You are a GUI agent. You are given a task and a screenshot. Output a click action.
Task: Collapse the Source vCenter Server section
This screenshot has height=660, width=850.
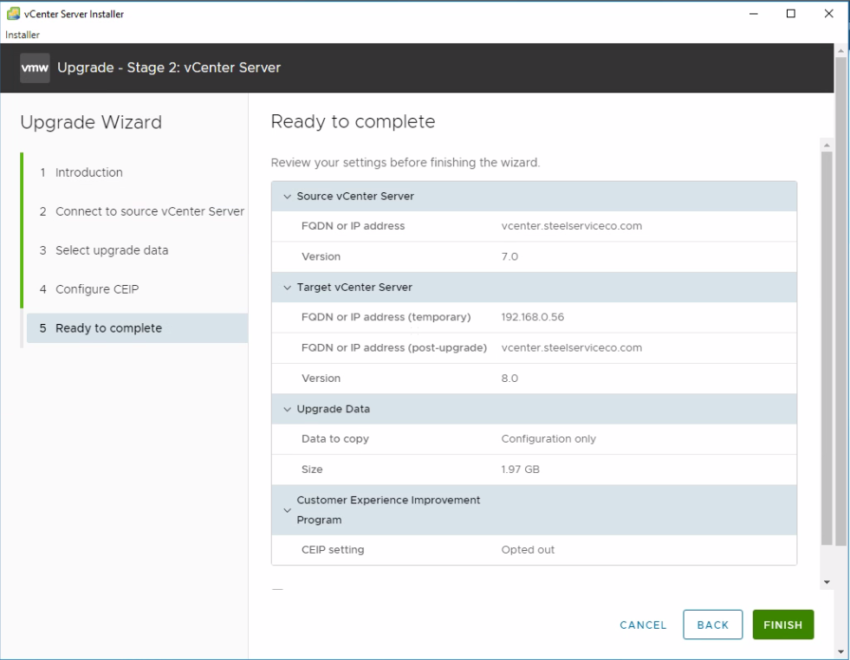[287, 196]
